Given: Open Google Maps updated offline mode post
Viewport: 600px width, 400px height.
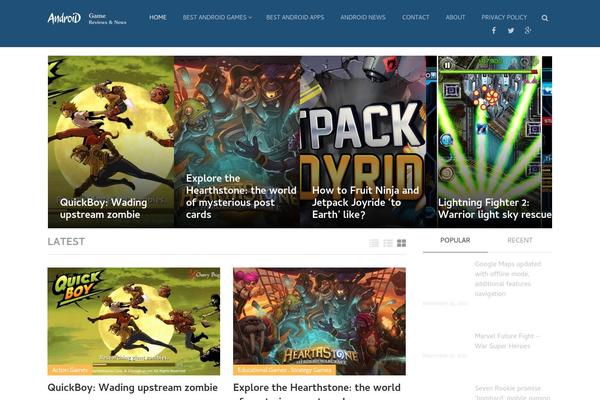Looking at the screenshot, I should [507, 279].
